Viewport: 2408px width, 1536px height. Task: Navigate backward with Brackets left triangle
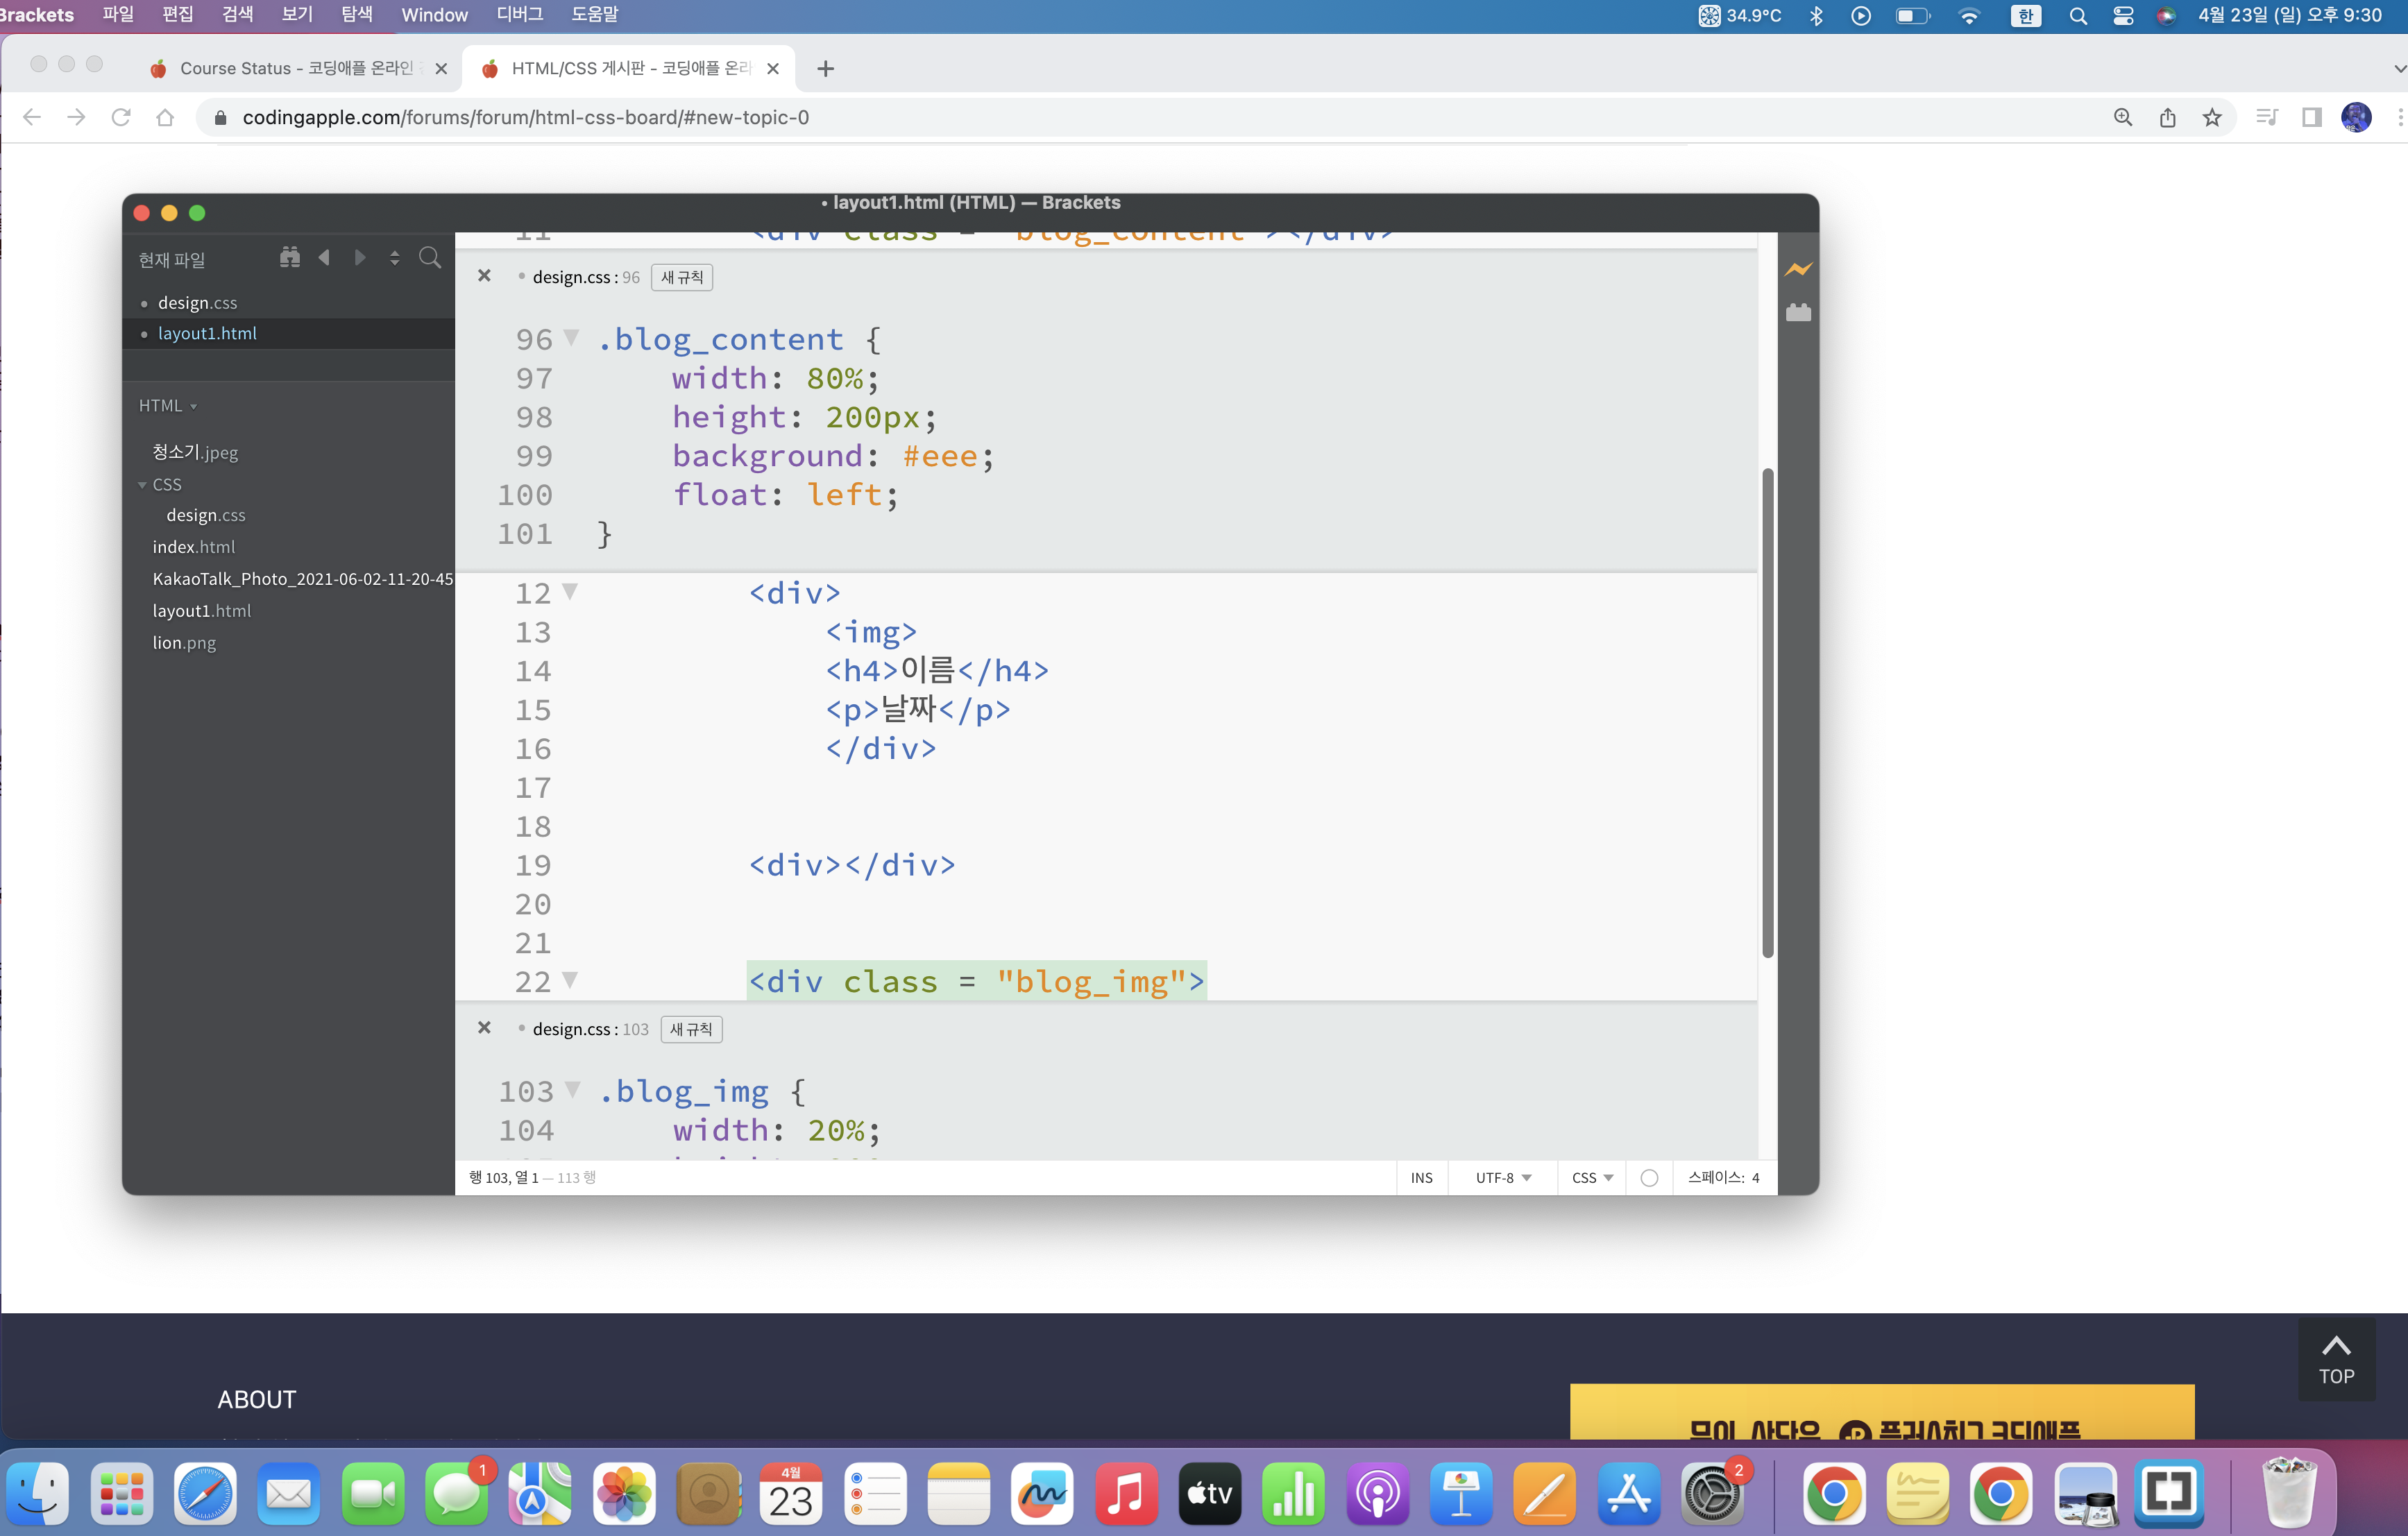tap(324, 258)
